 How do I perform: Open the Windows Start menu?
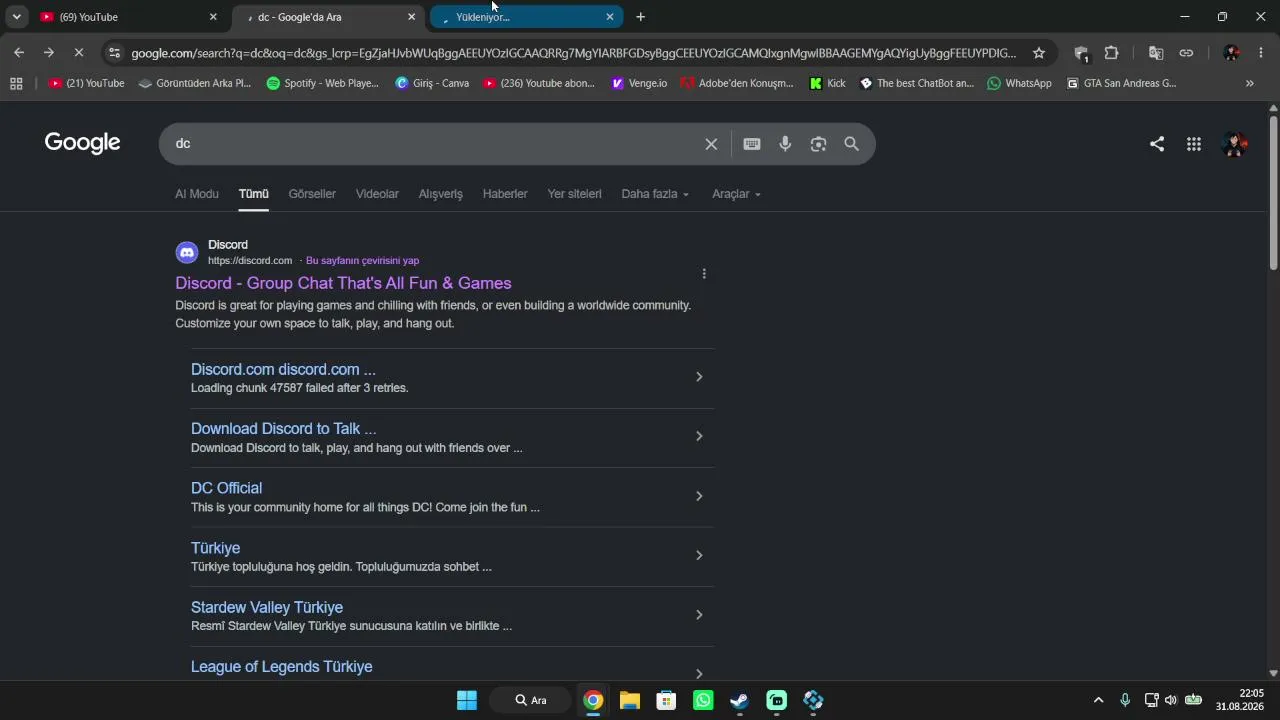click(x=467, y=700)
